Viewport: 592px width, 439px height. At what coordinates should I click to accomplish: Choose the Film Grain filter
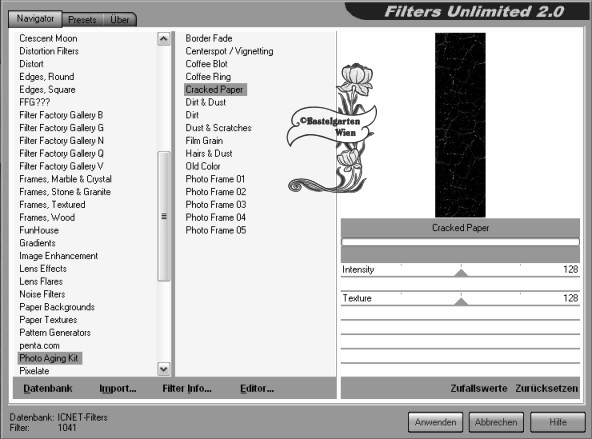204,141
